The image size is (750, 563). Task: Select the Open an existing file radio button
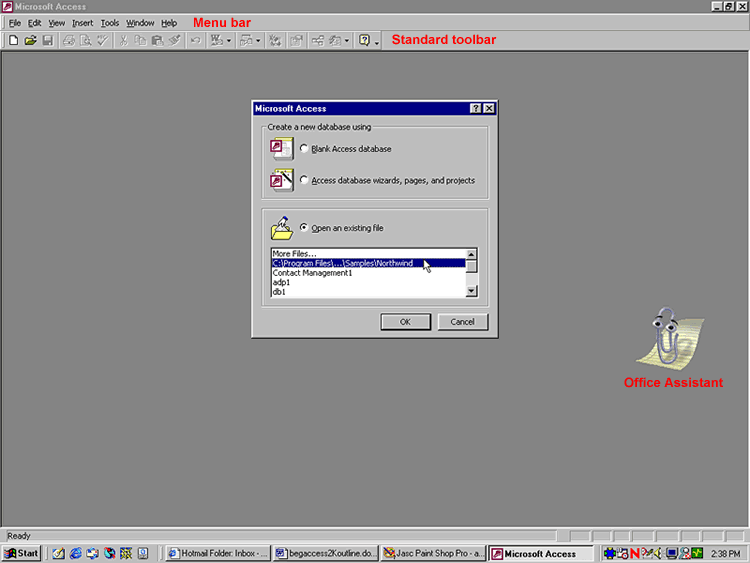tap(304, 228)
